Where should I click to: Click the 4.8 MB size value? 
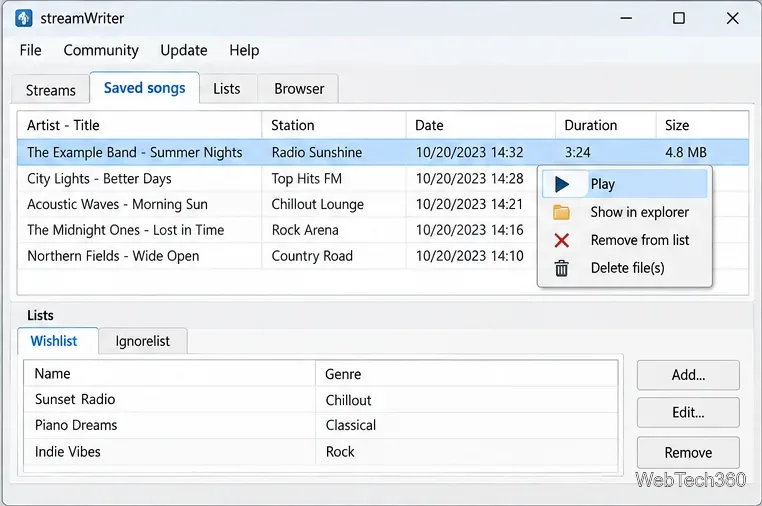[x=686, y=153]
